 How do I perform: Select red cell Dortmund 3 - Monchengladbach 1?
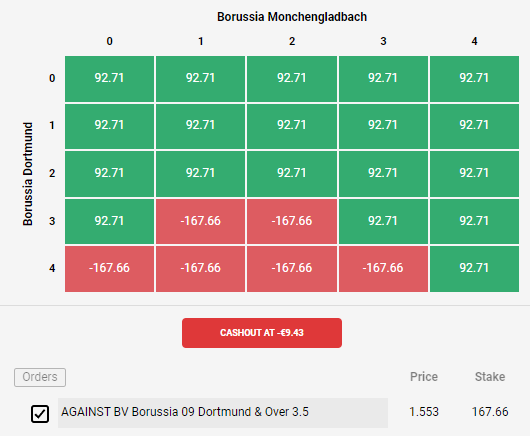(x=200, y=221)
